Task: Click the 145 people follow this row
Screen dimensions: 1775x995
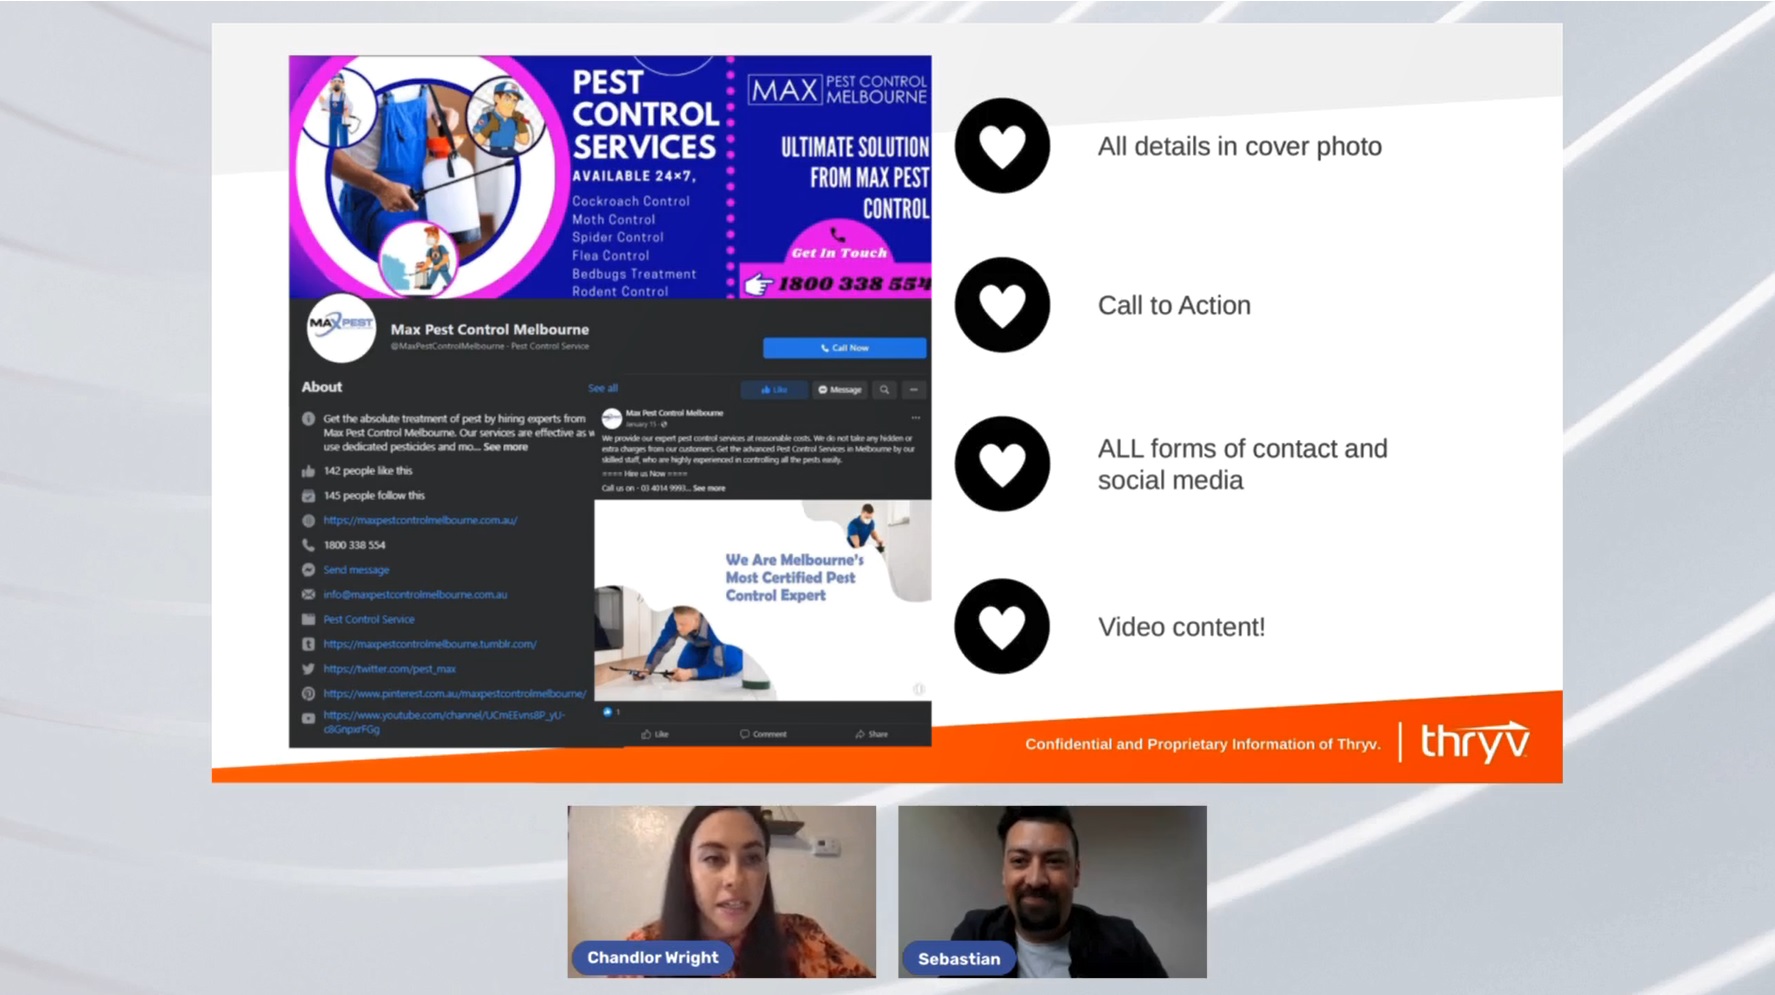Action: (x=374, y=496)
